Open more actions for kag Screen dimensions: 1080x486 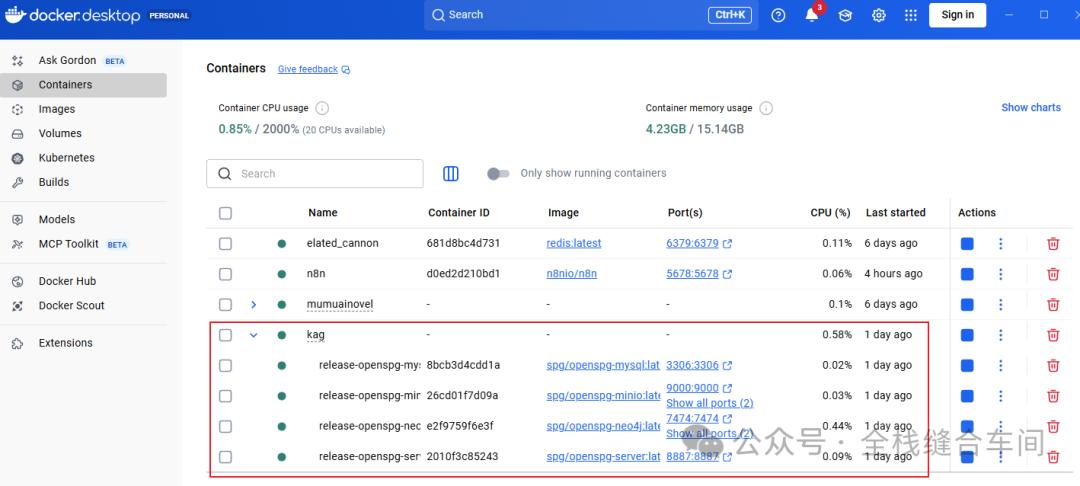coord(1001,335)
